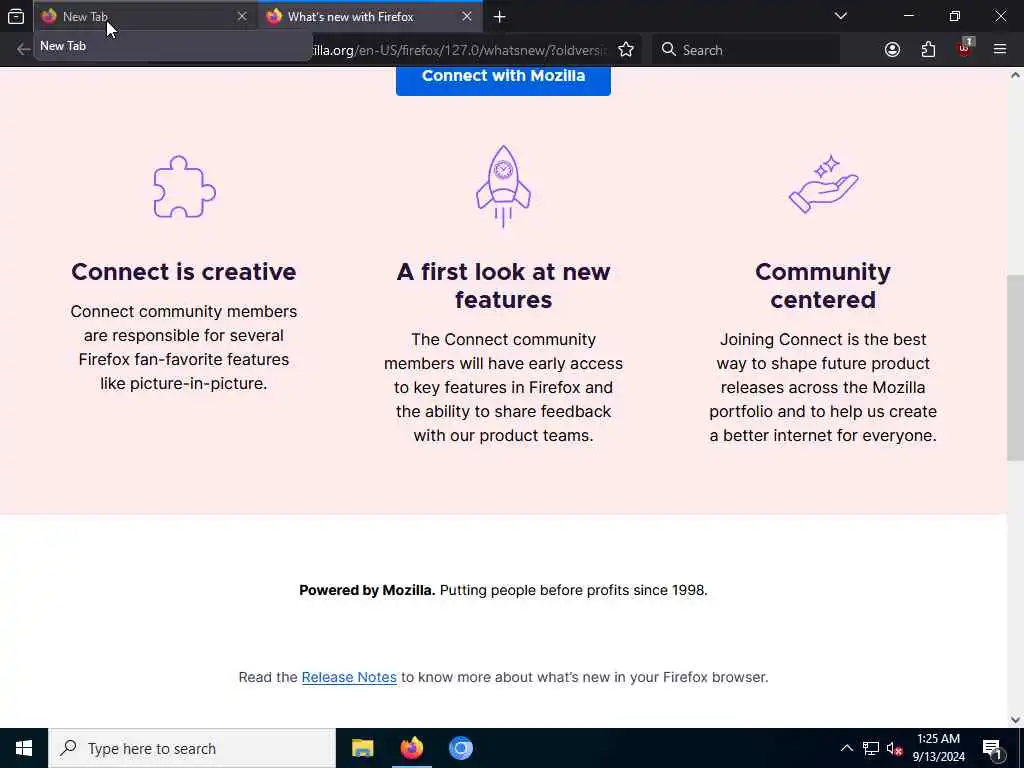The image size is (1024, 768).
Task: Select the What's new with Firefox tab
Action: 370,16
